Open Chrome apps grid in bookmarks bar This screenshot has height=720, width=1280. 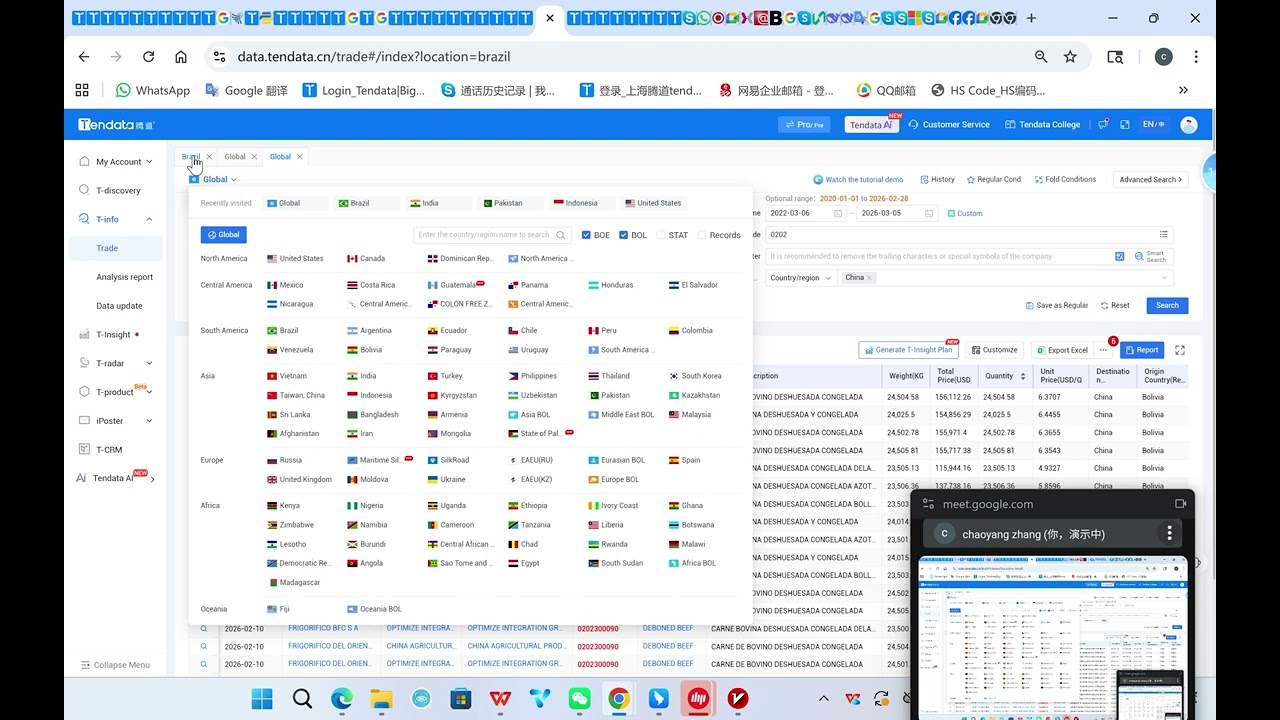(x=82, y=90)
